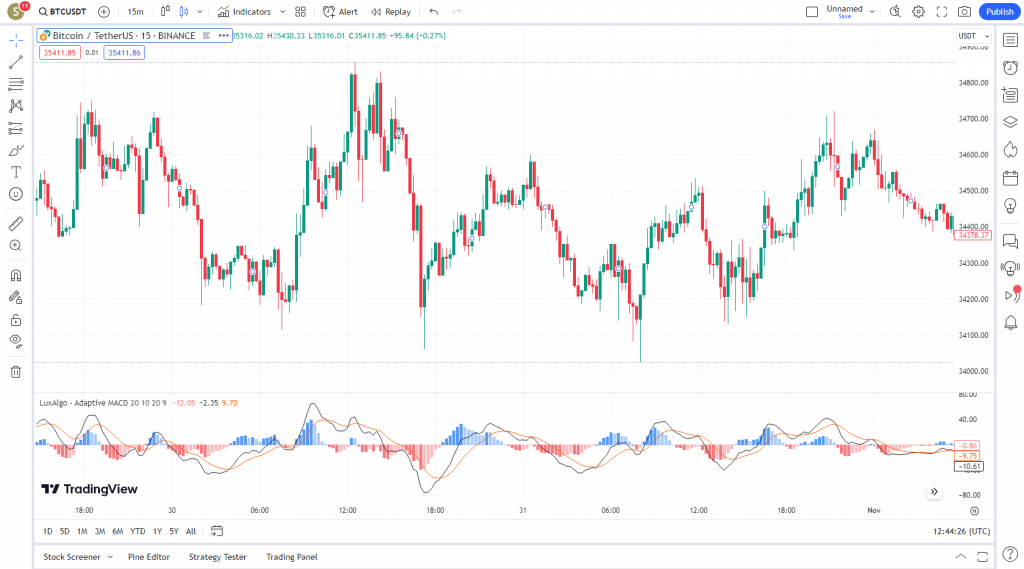Toggle stay in drawing mode

pyautogui.click(x=16, y=297)
